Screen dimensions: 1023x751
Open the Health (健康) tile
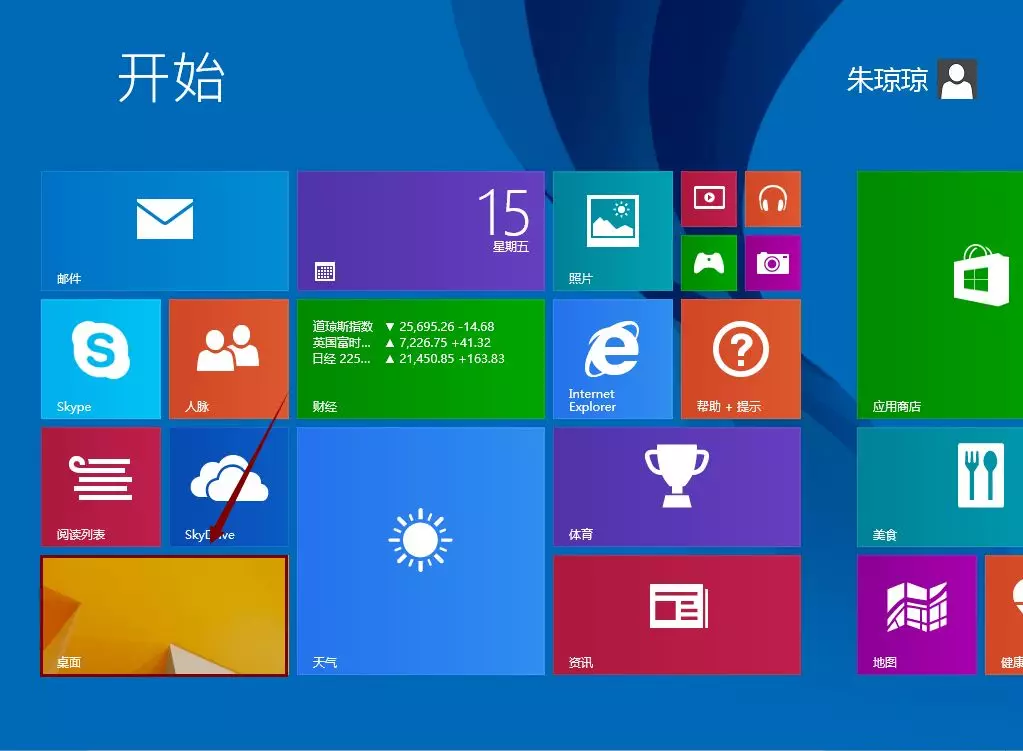(x=1004, y=615)
